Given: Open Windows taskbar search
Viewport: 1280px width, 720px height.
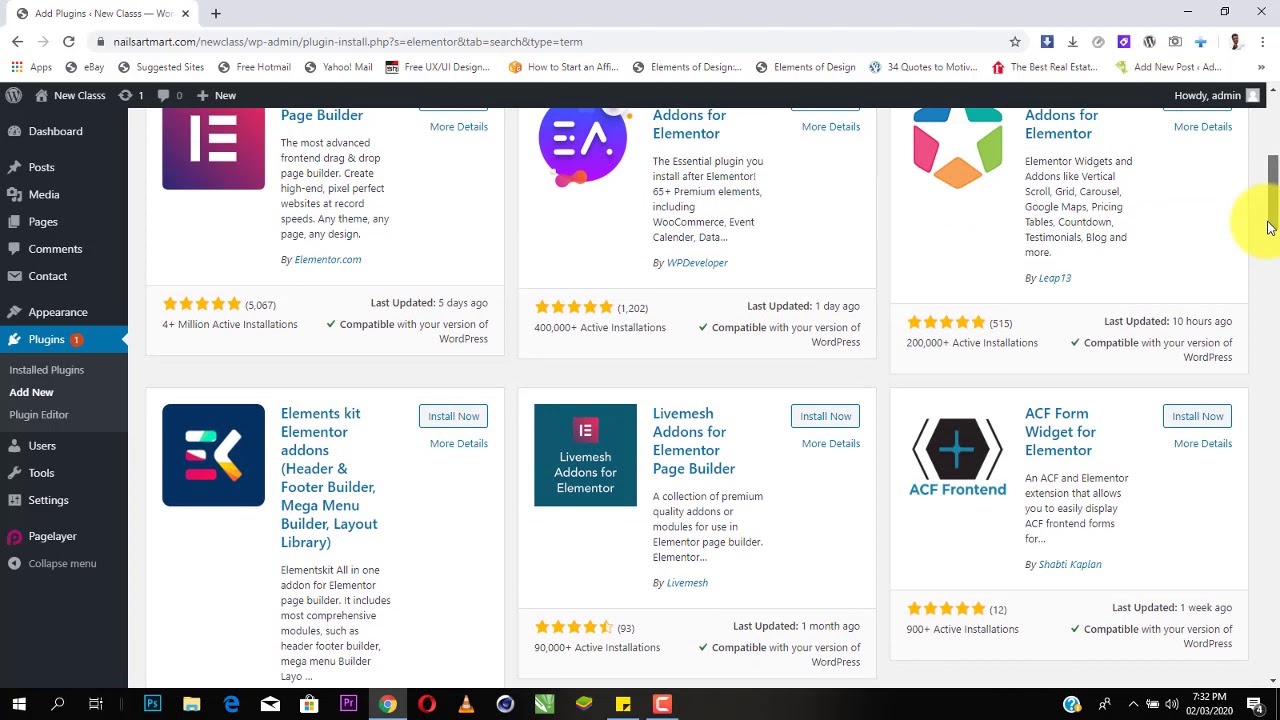Looking at the screenshot, I should point(57,704).
